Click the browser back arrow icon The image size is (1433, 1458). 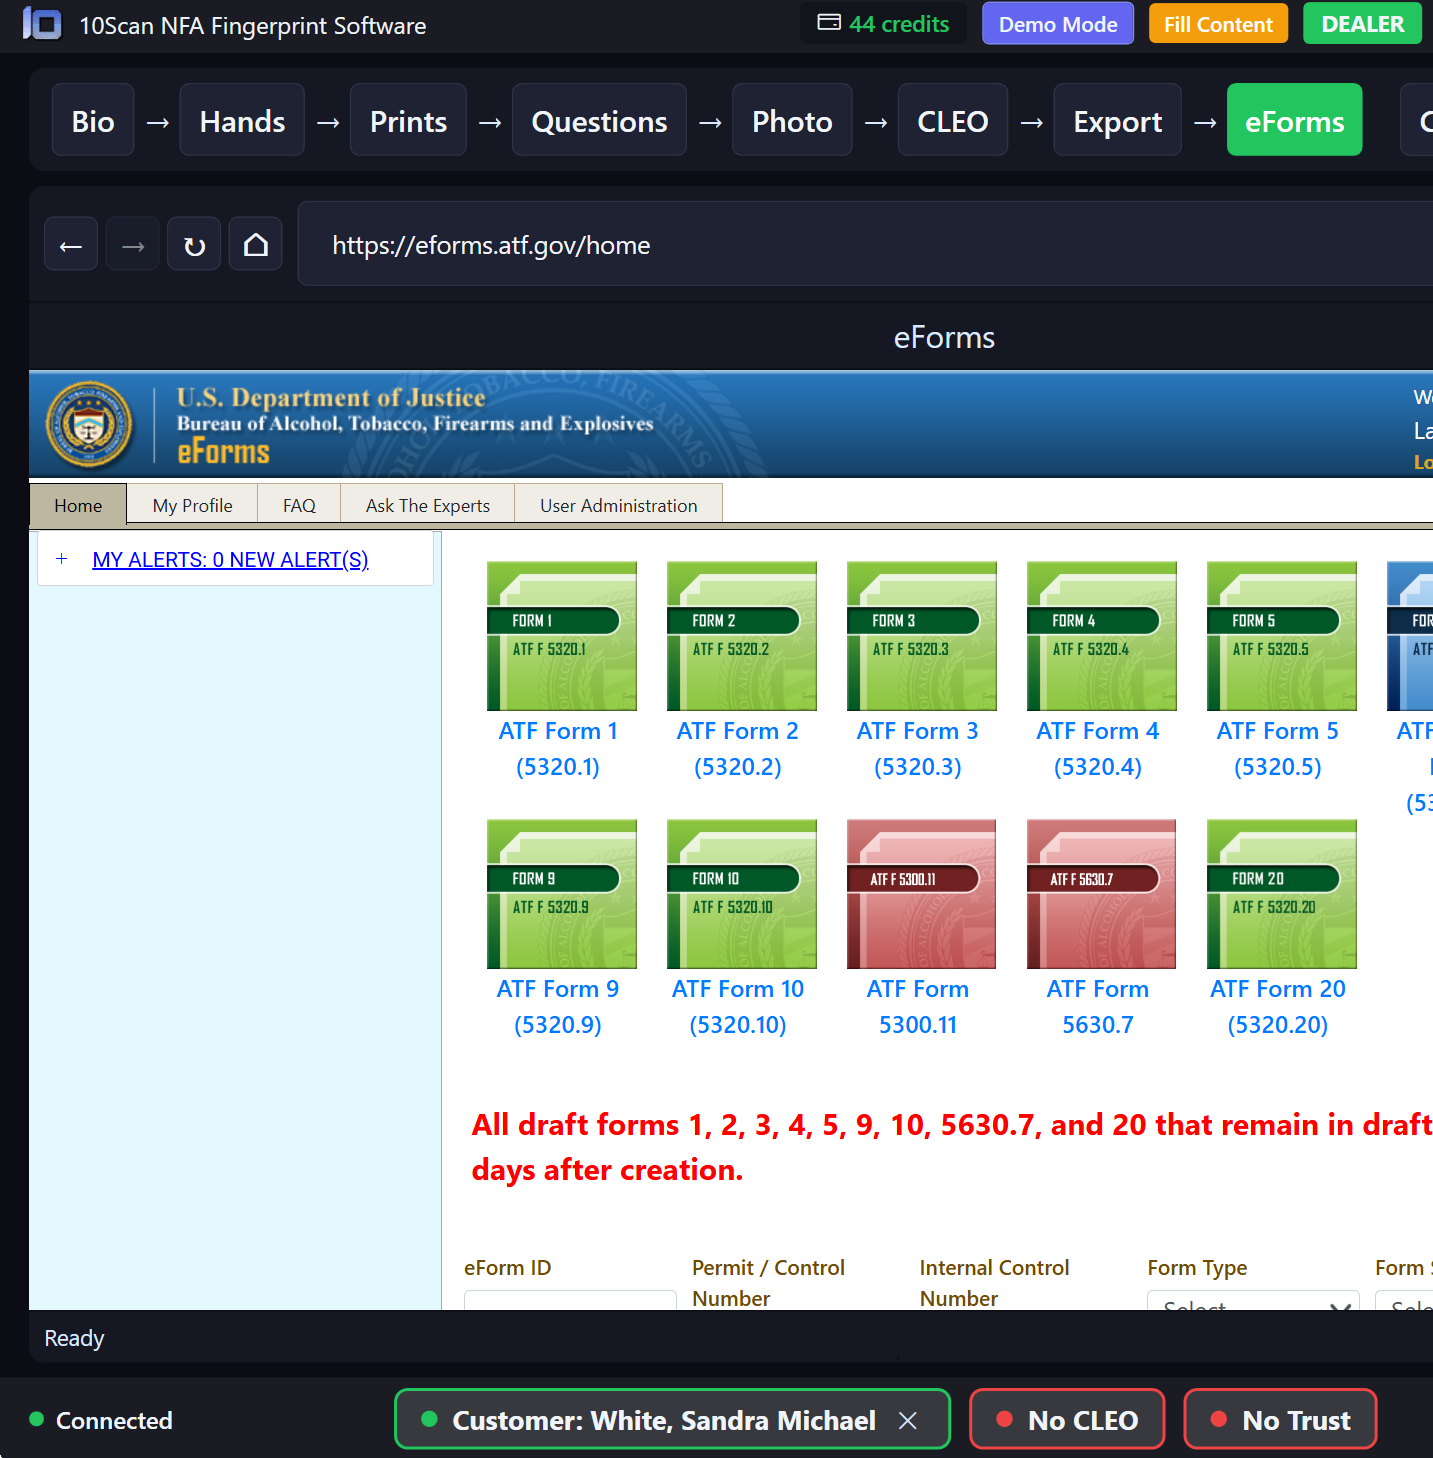[x=70, y=243]
